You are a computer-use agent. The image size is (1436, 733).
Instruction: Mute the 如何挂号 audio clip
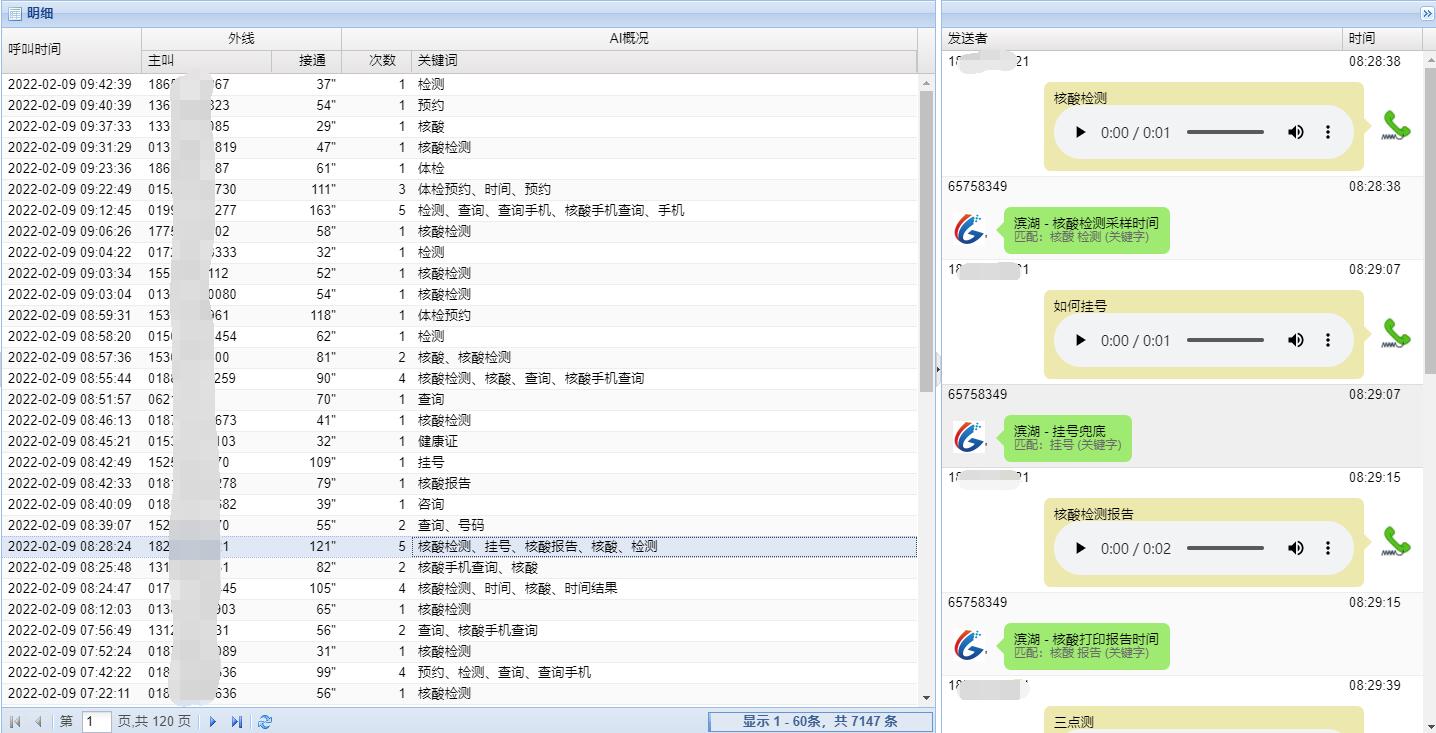pyautogui.click(x=1295, y=340)
